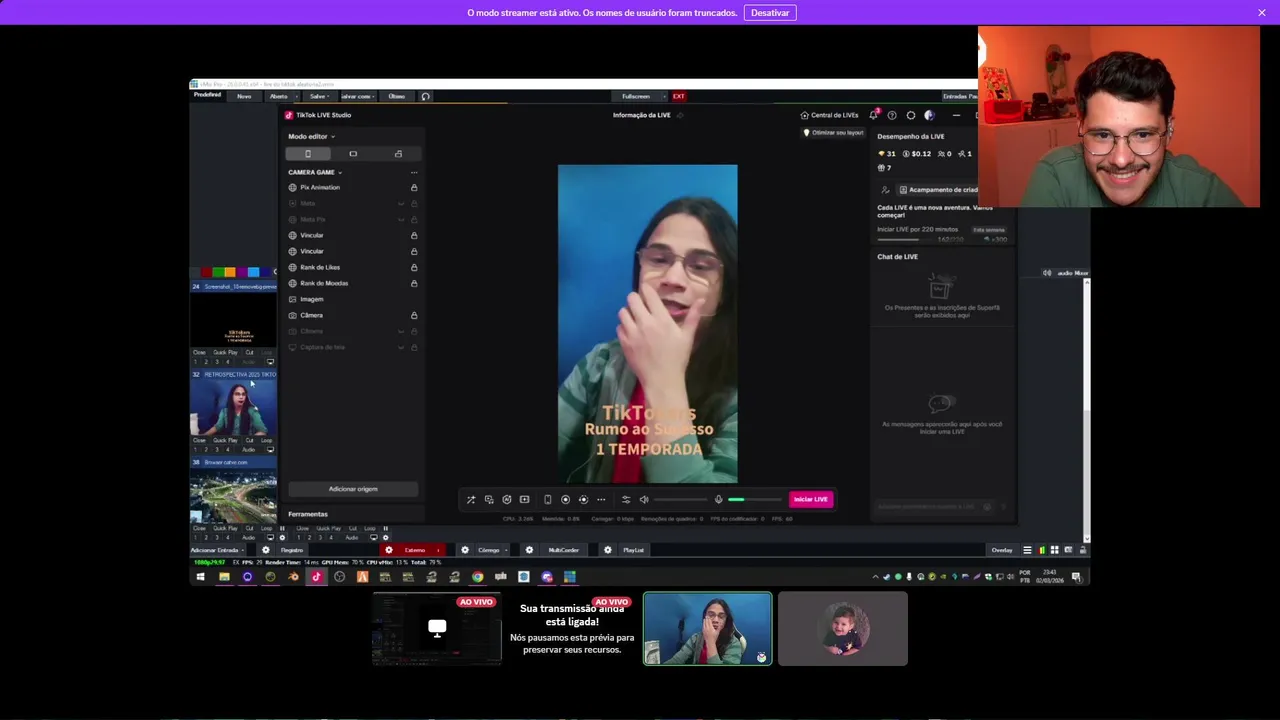
Task: Open the Adicionar Entrada dropdown in vMix
Action: (219, 550)
